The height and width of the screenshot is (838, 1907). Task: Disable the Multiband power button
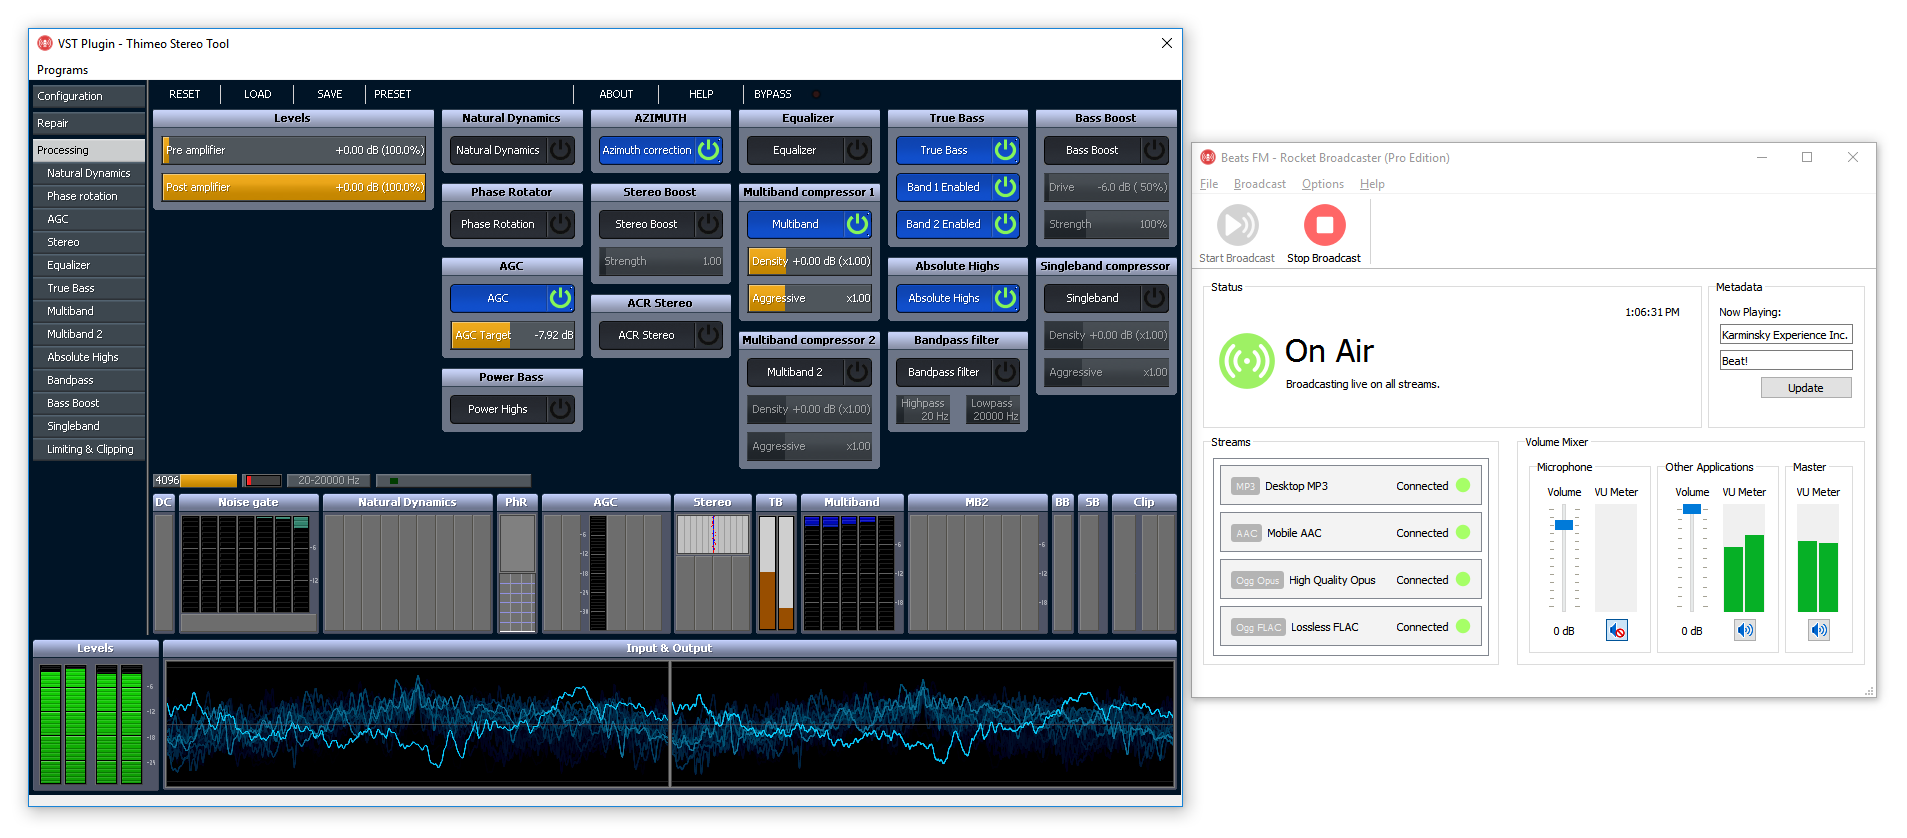pyautogui.click(x=857, y=224)
